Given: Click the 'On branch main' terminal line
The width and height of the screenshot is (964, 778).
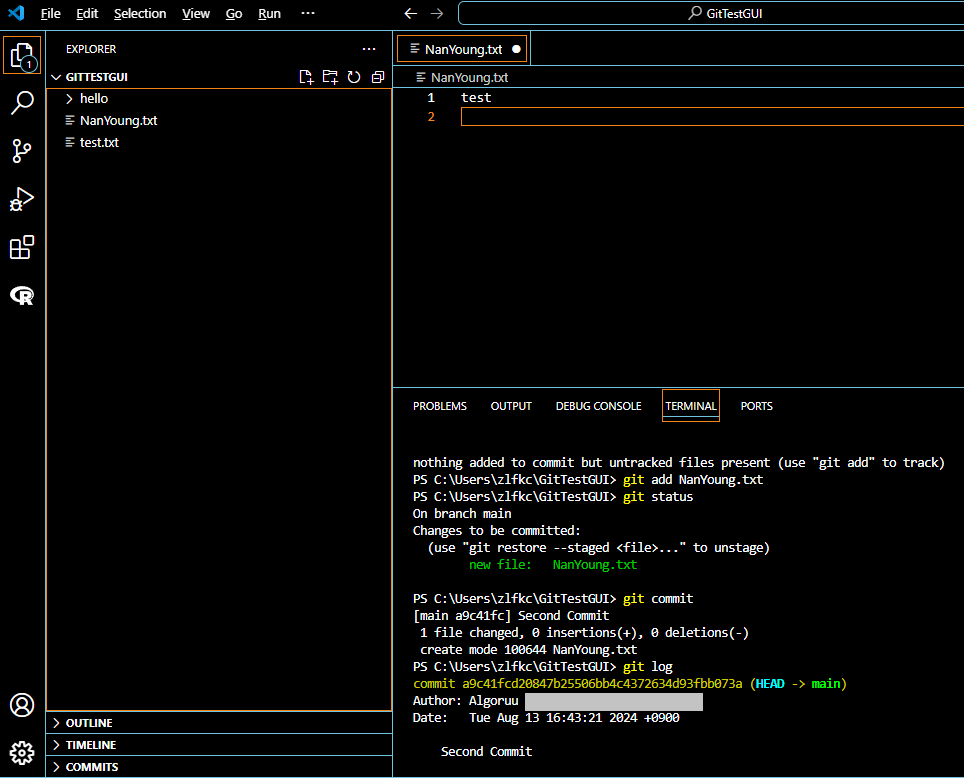Looking at the screenshot, I should [462, 514].
